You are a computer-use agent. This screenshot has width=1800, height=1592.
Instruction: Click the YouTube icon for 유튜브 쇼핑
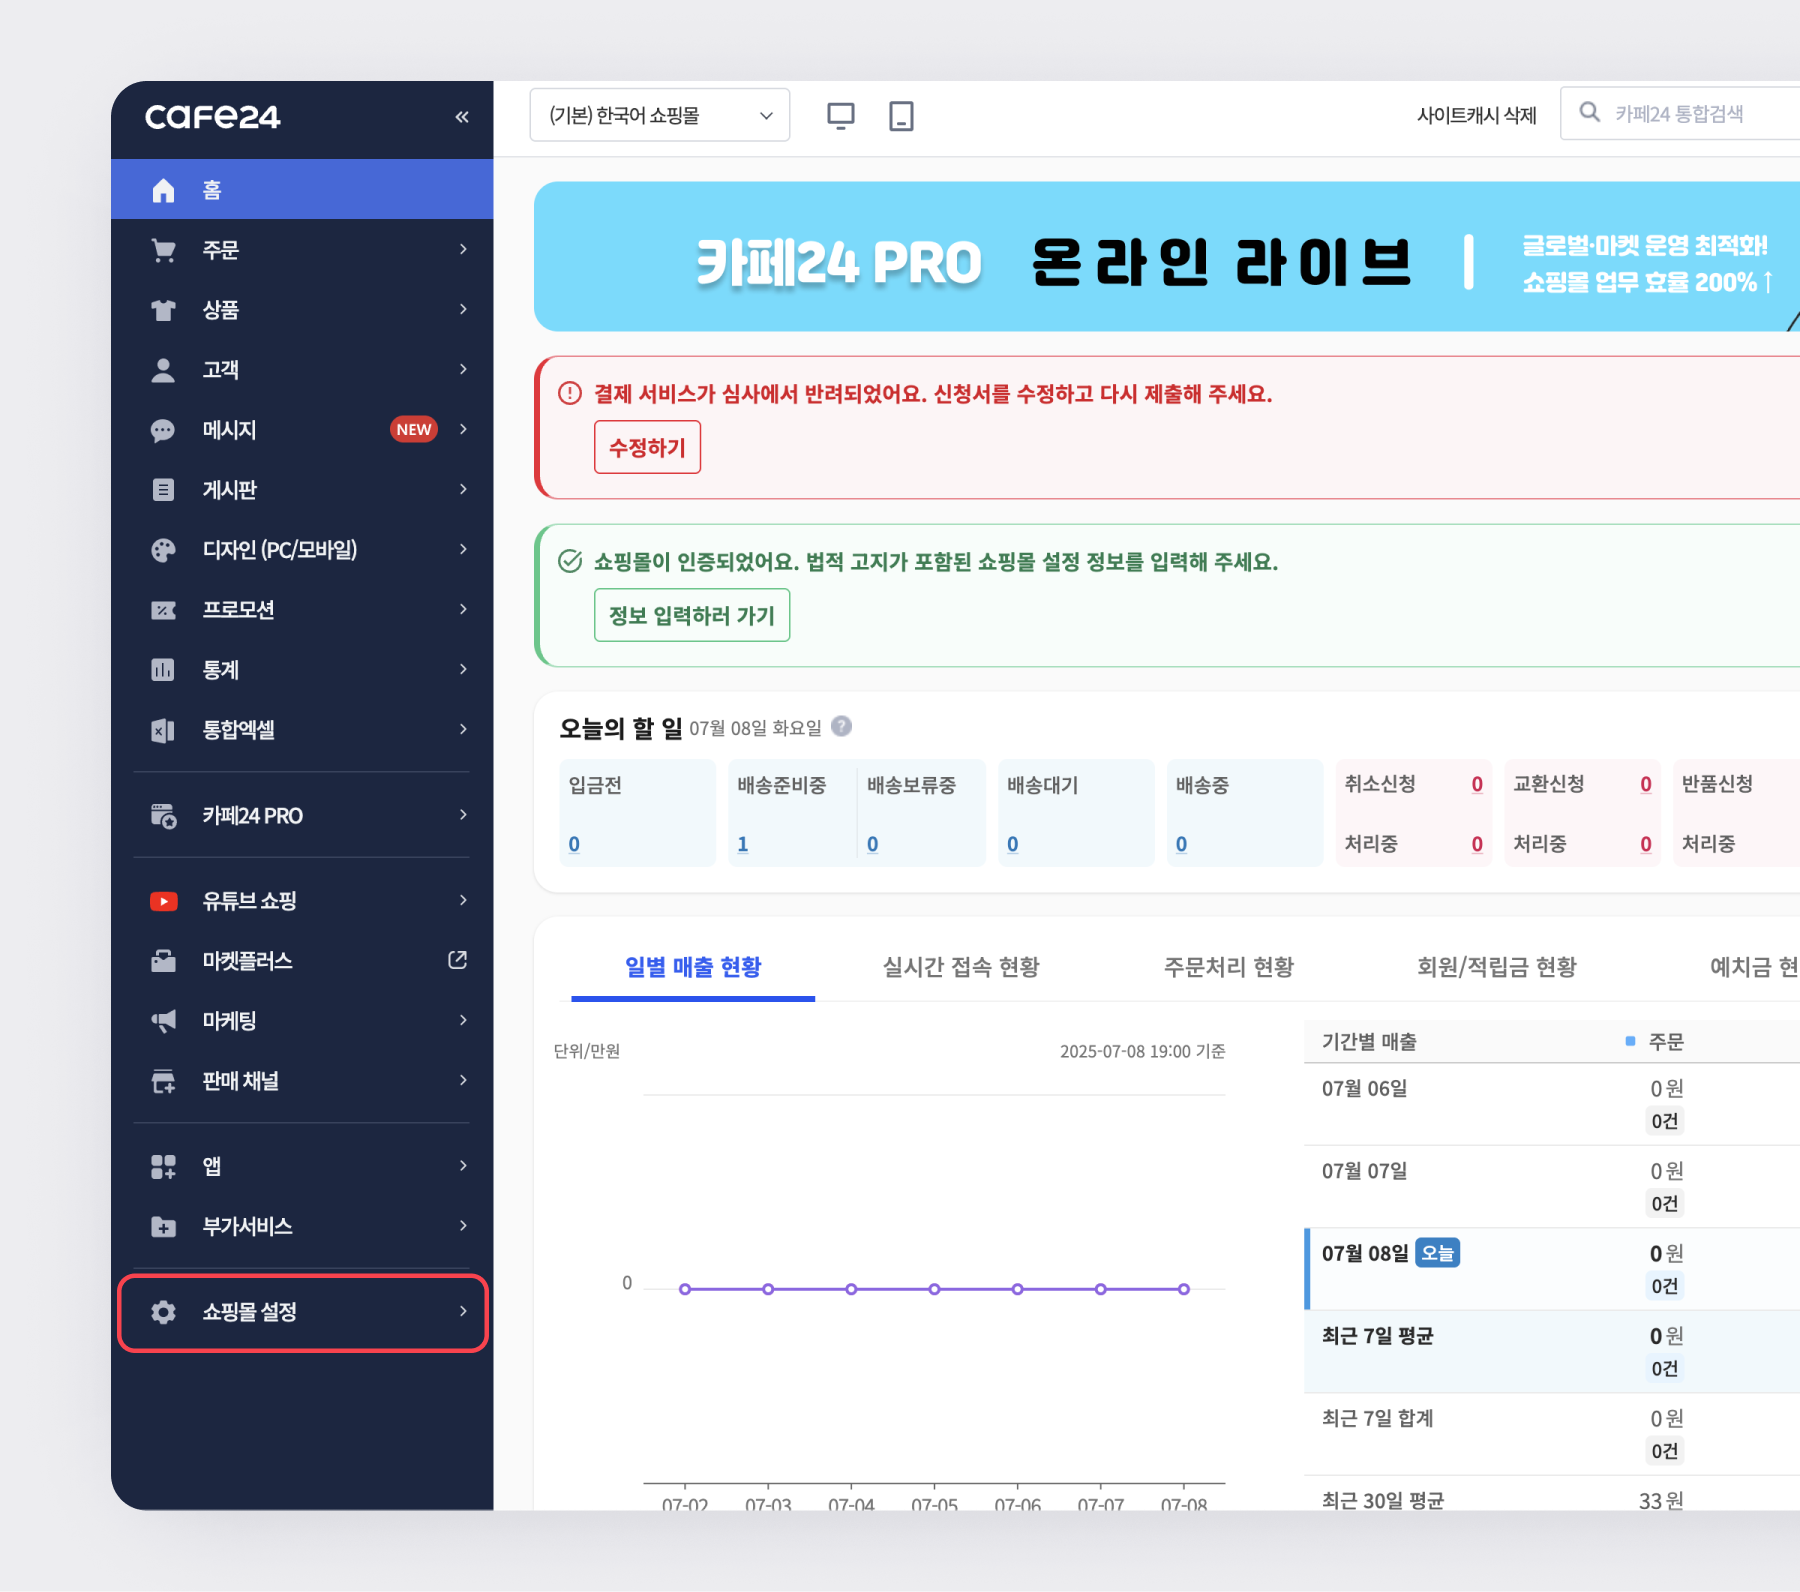click(163, 901)
